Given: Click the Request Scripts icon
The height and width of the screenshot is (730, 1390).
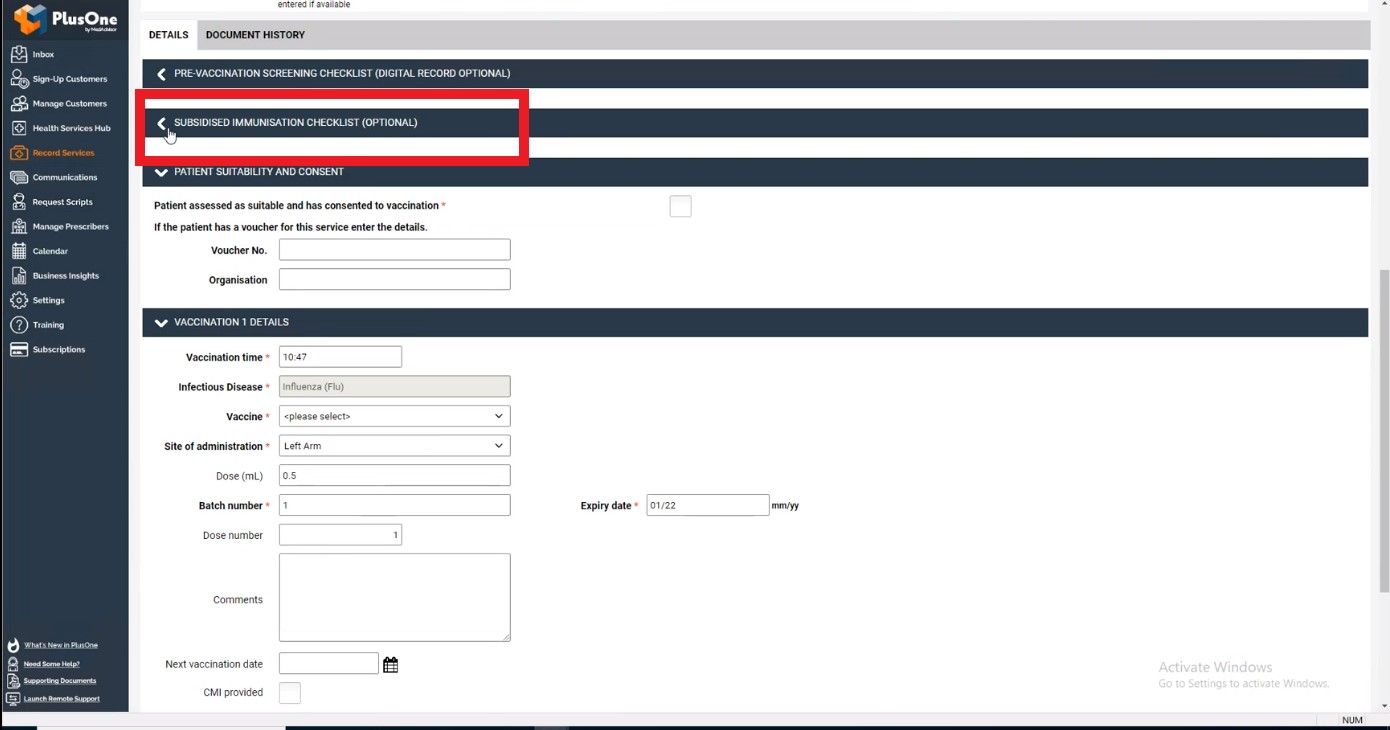Looking at the screenshot, I should [x=19, y=202].
